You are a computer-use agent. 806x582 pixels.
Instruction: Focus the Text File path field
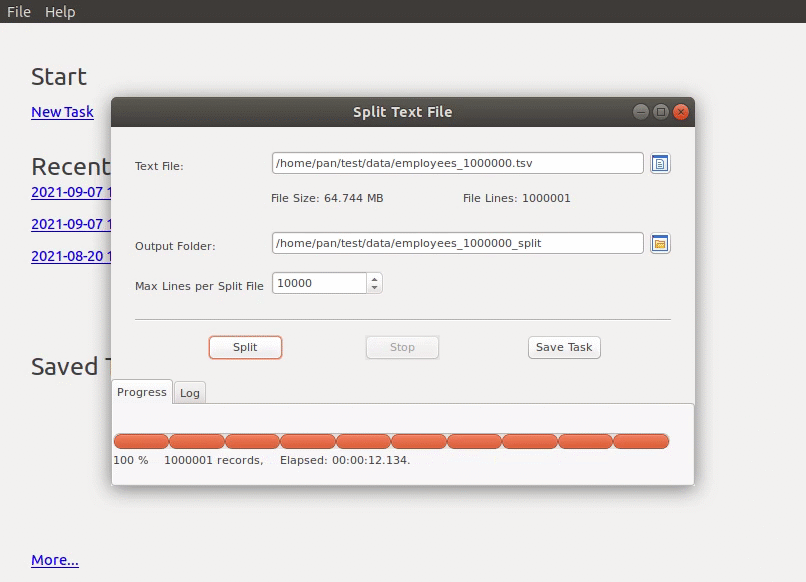coord(457,163)
